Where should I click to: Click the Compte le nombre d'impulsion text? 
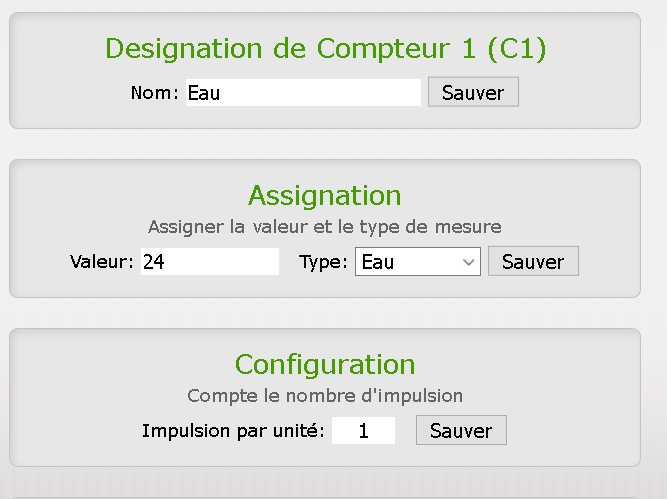[x=325, y=395]
